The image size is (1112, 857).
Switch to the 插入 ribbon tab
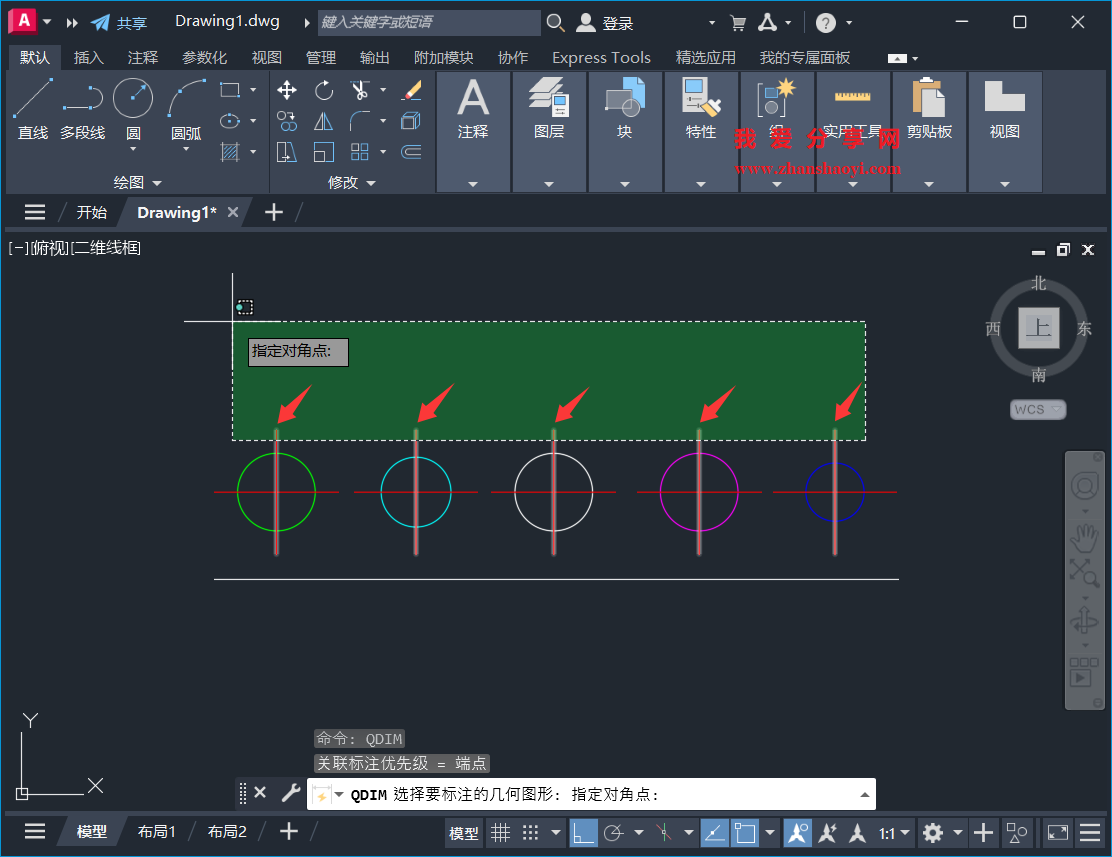(89, 57)
